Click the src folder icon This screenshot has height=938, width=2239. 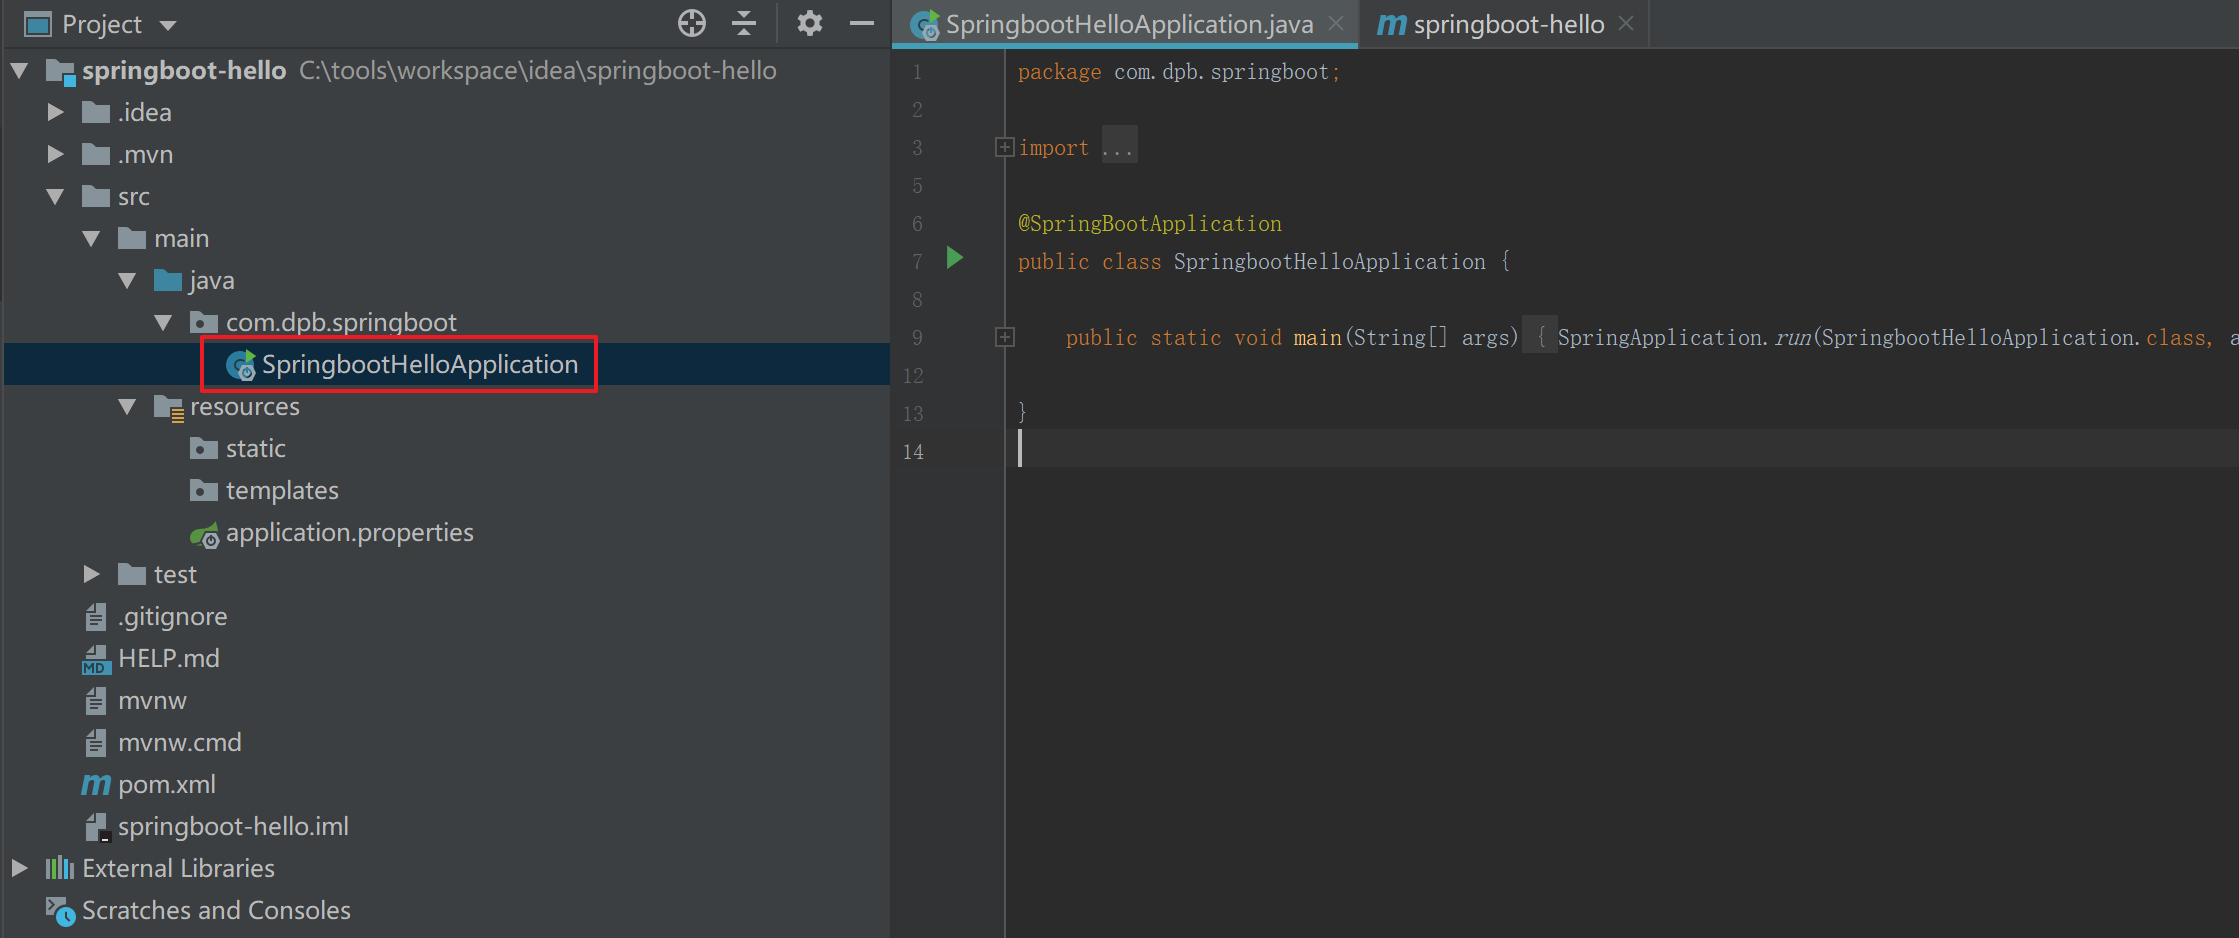pos(96,196)
